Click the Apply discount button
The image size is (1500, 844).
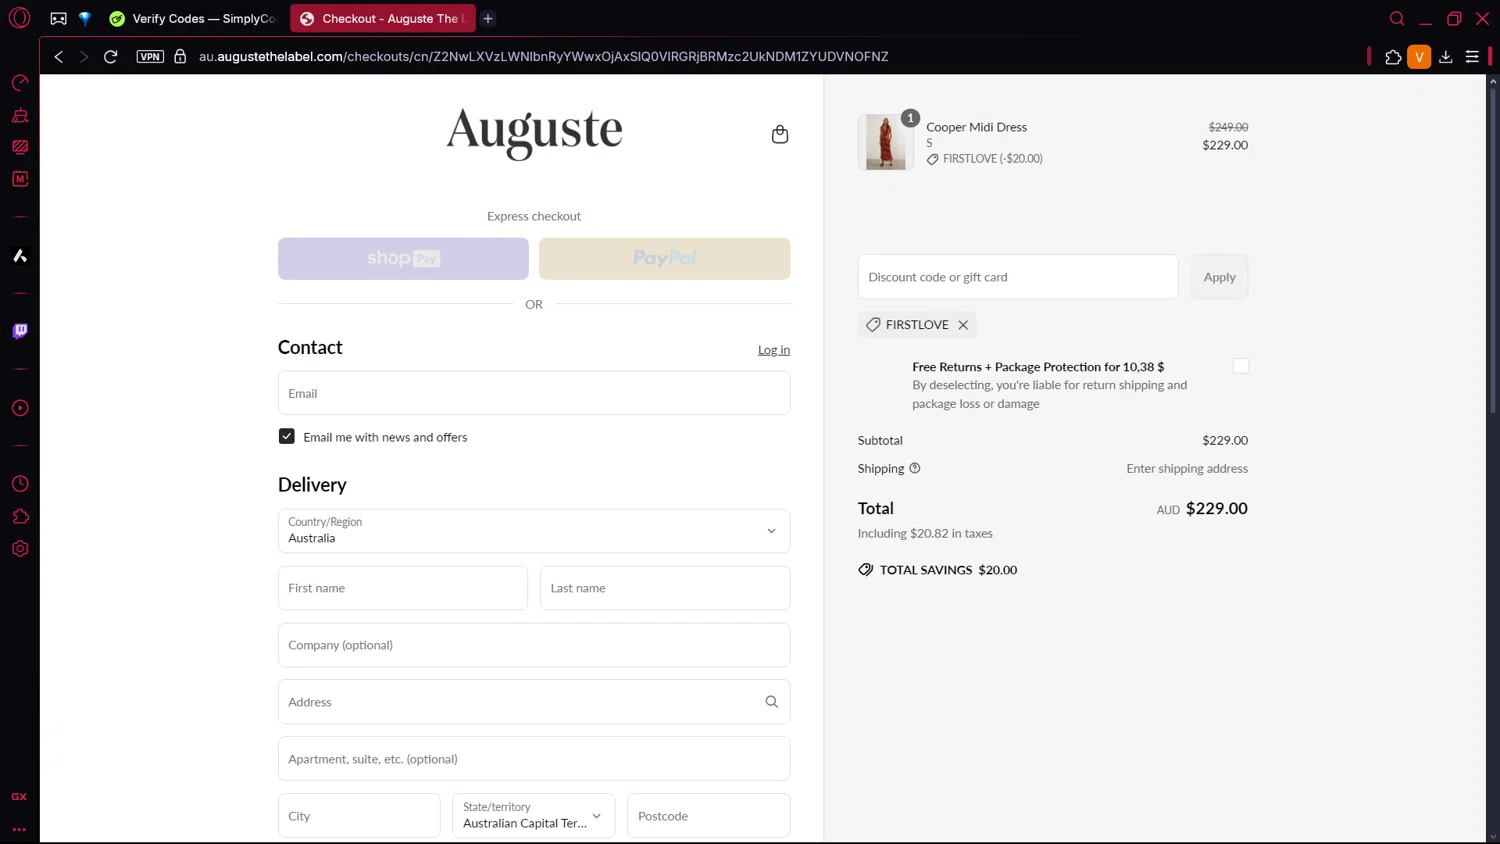pyautogui.click(x=1219, y=277)
